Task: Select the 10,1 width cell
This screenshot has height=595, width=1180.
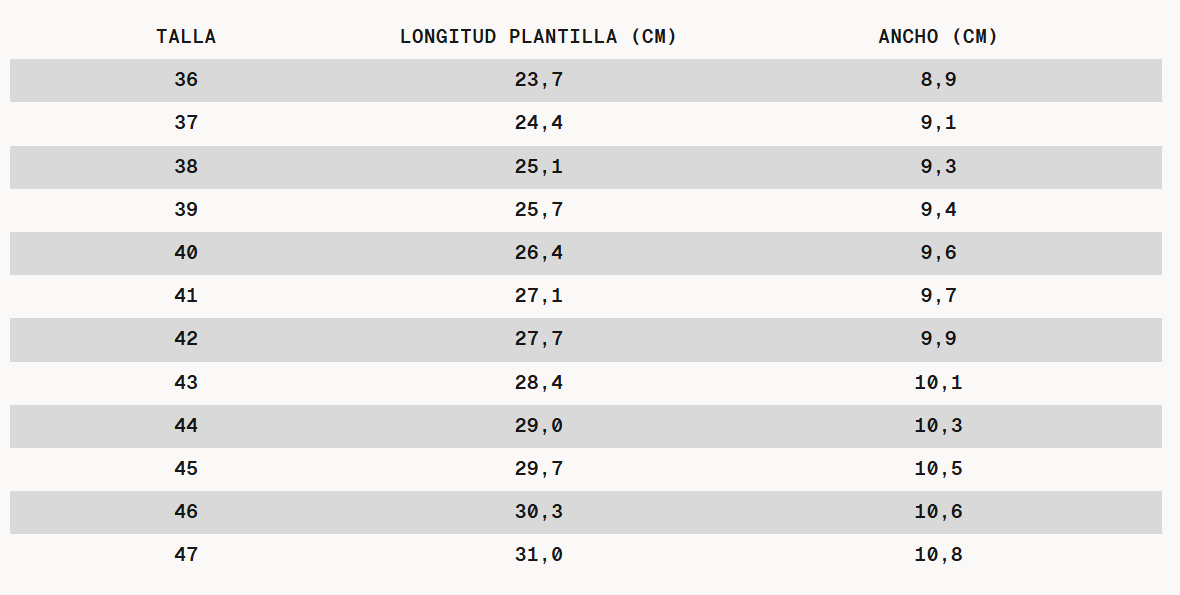Action: [x=938, y=383]
